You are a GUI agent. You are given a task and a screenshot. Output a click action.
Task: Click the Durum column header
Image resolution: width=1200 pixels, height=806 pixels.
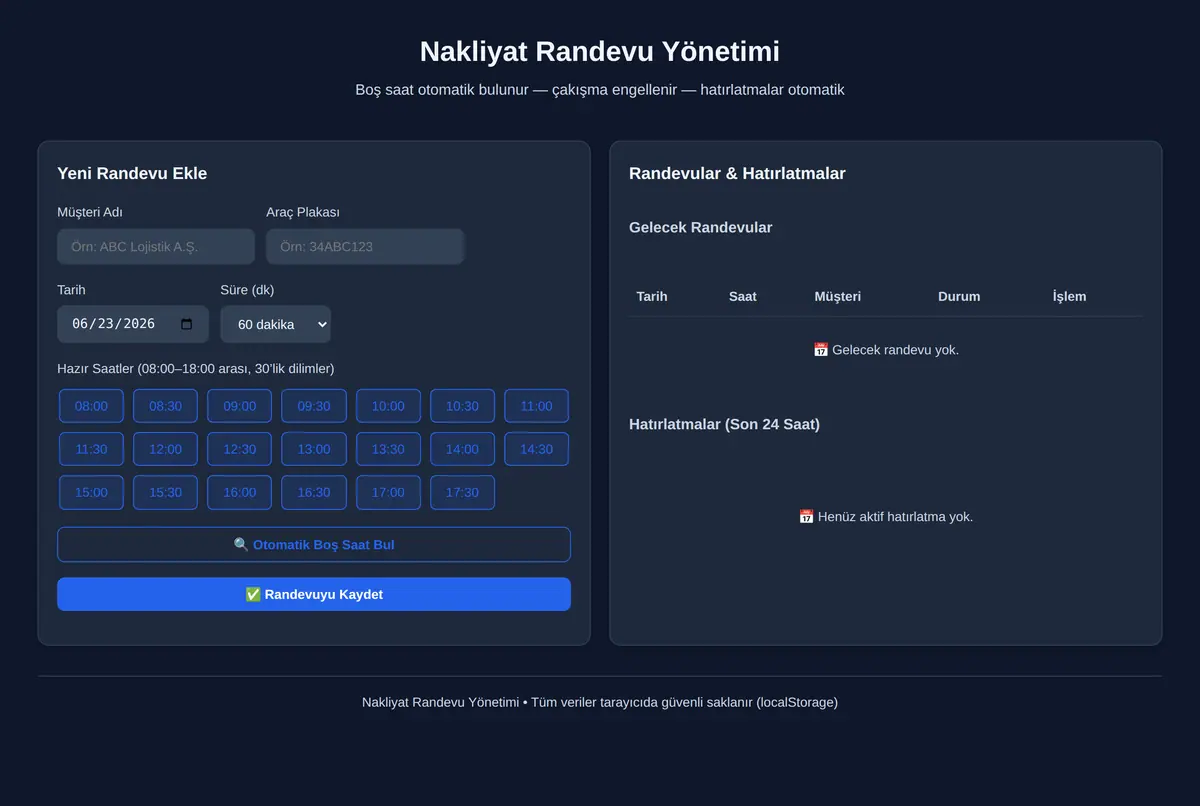click(x=959, y=296)
